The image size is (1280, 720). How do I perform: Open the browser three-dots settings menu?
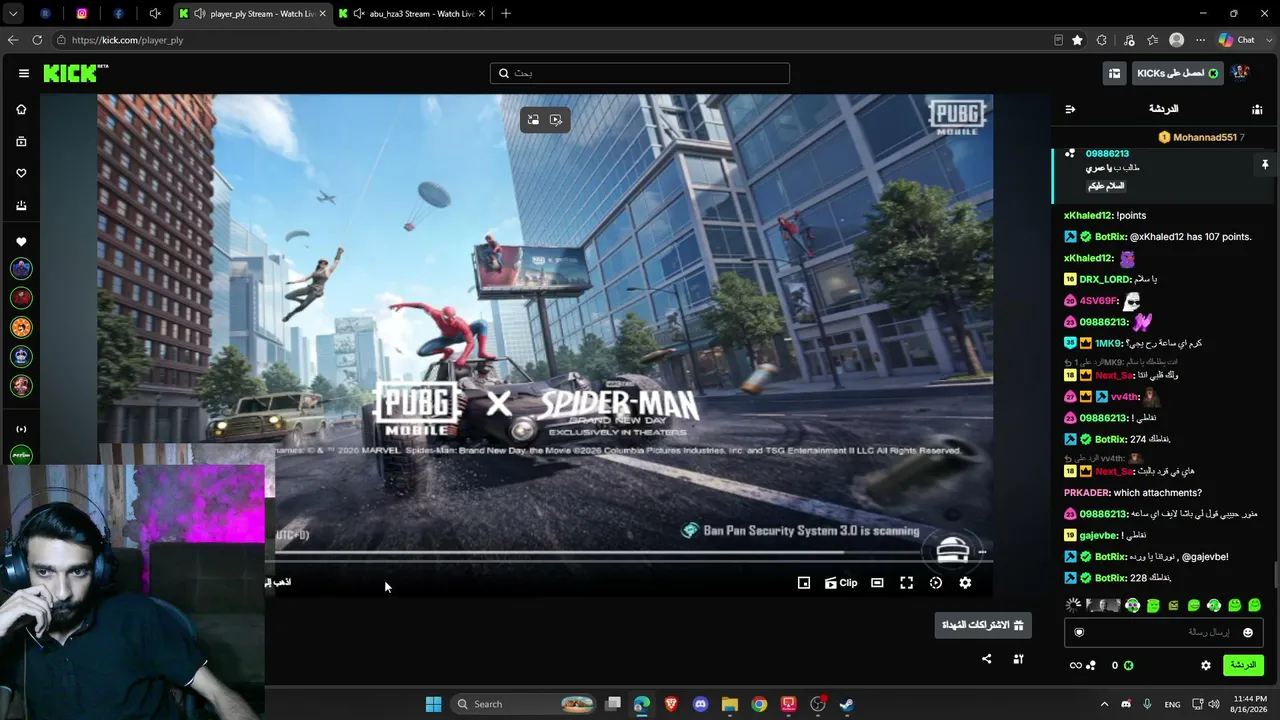[1200, 40]
